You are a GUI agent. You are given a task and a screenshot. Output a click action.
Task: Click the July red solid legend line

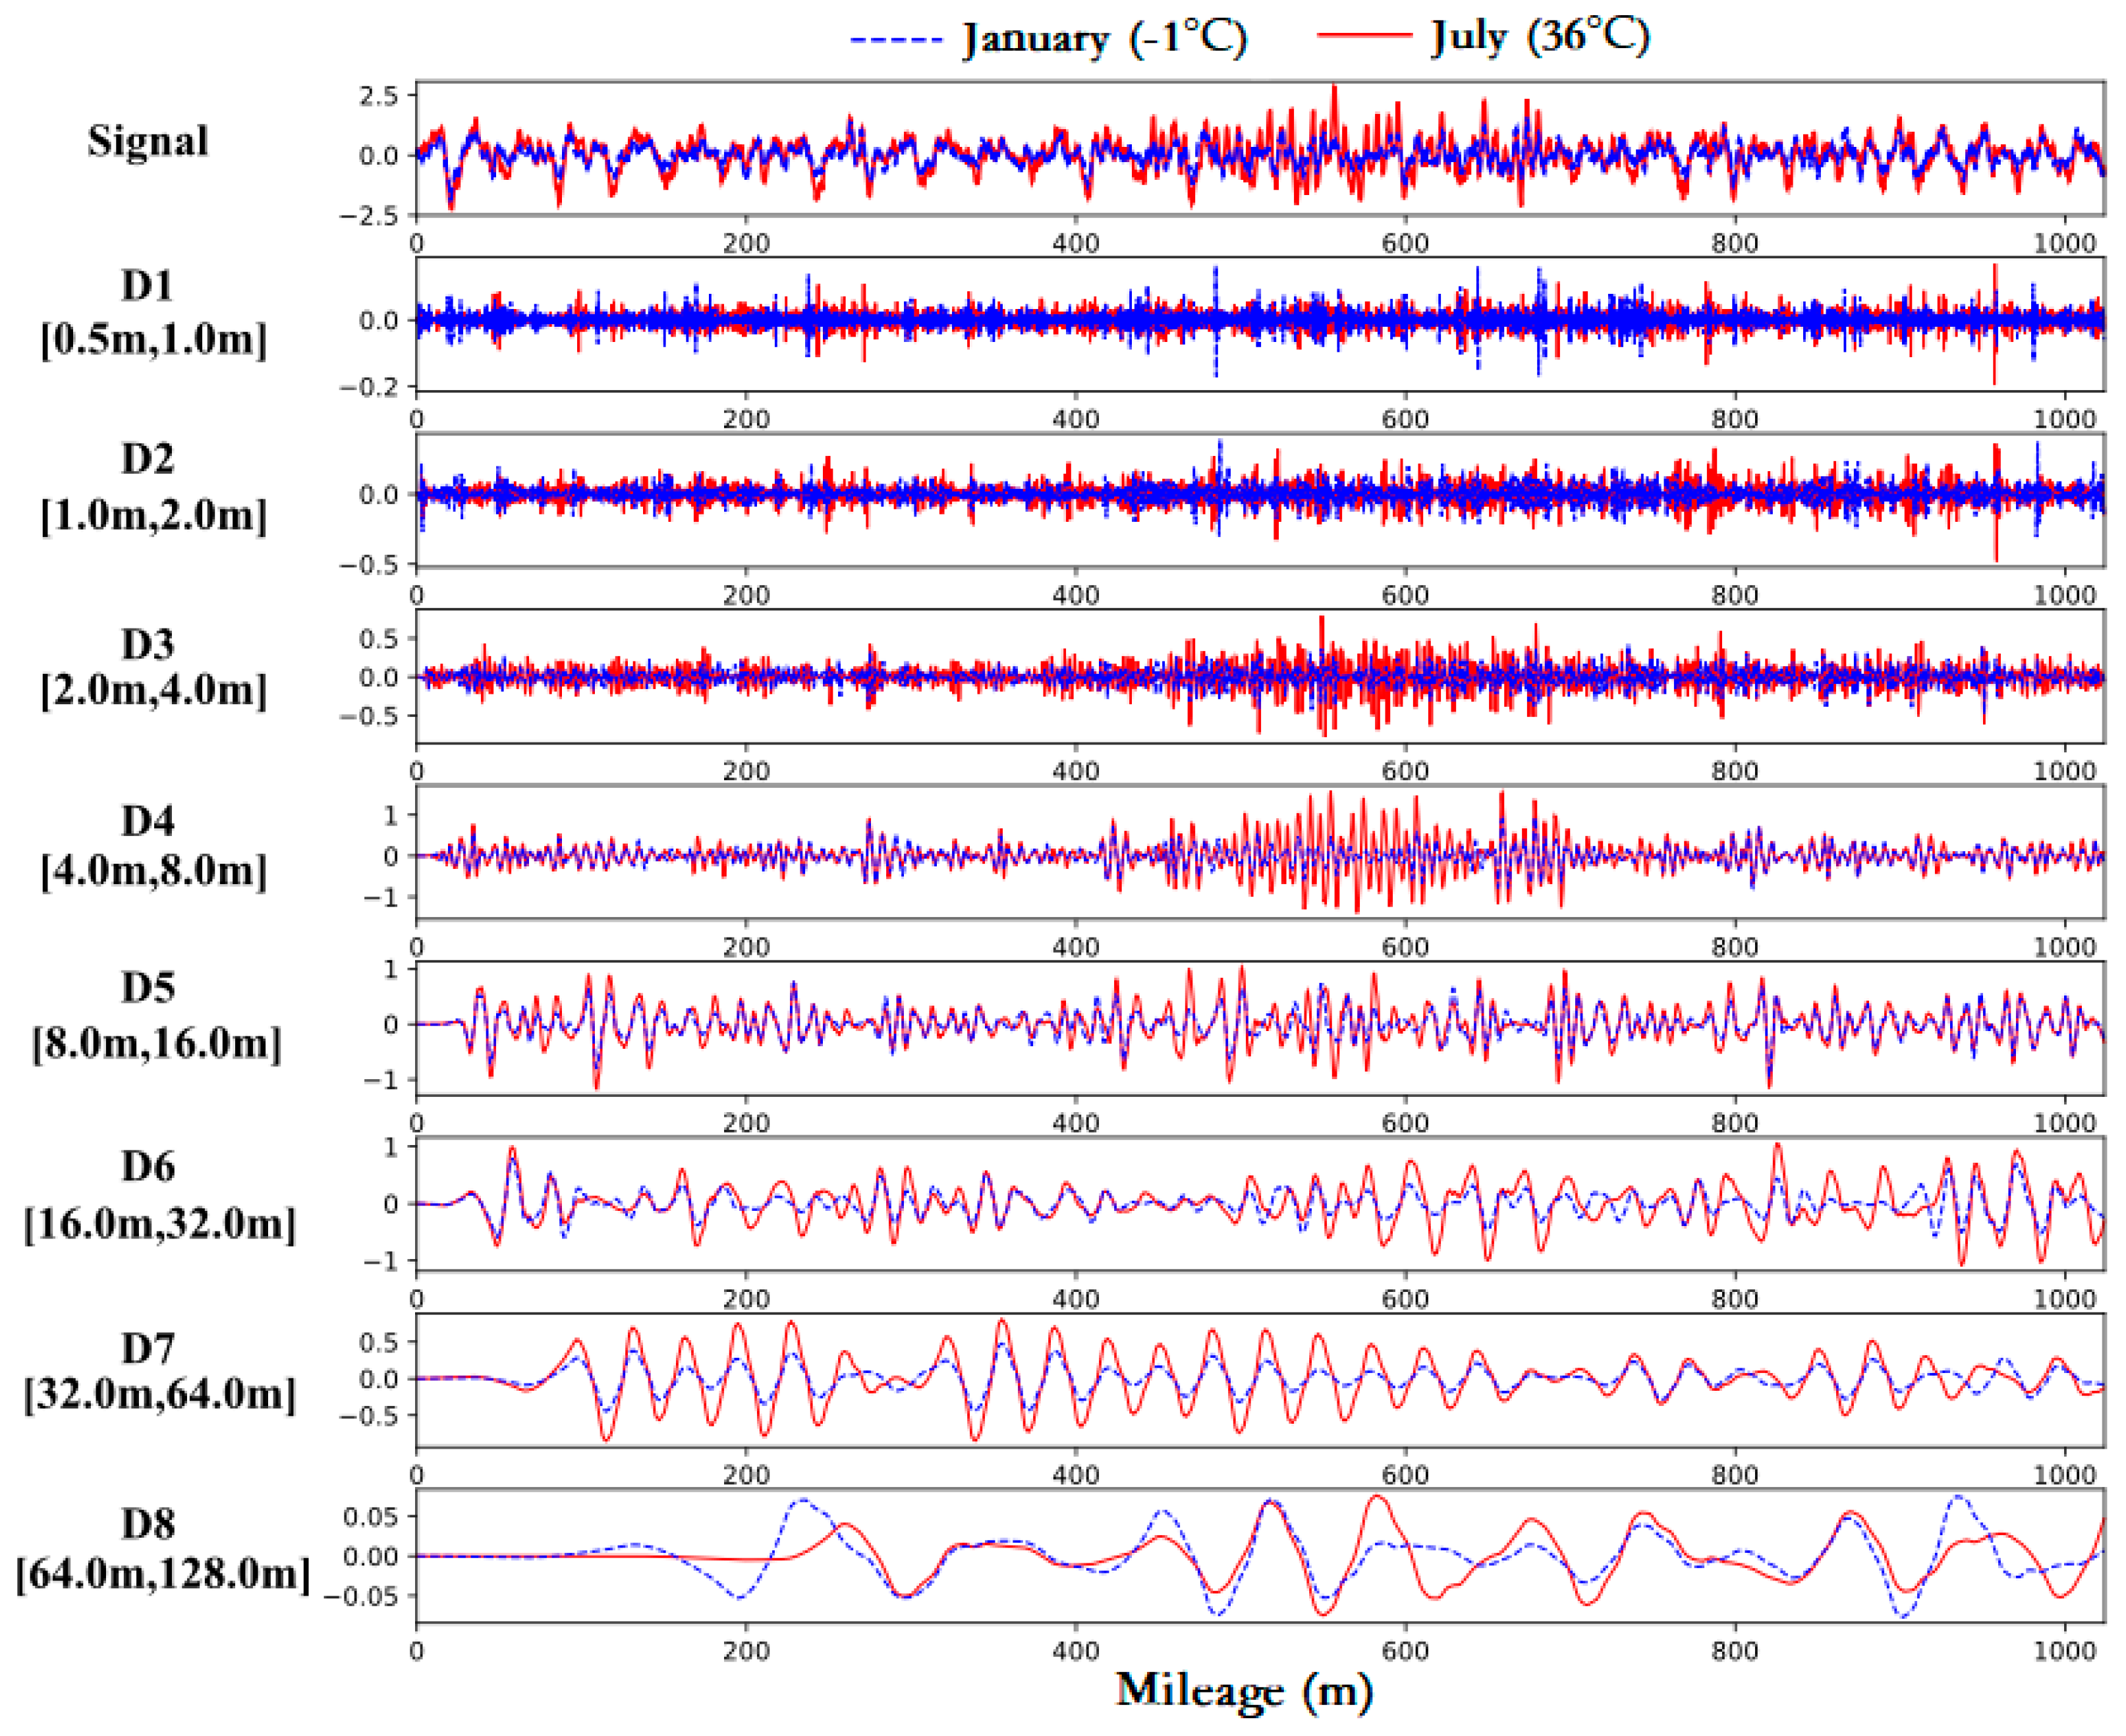pyautogui.click(x=1364, y=36)
